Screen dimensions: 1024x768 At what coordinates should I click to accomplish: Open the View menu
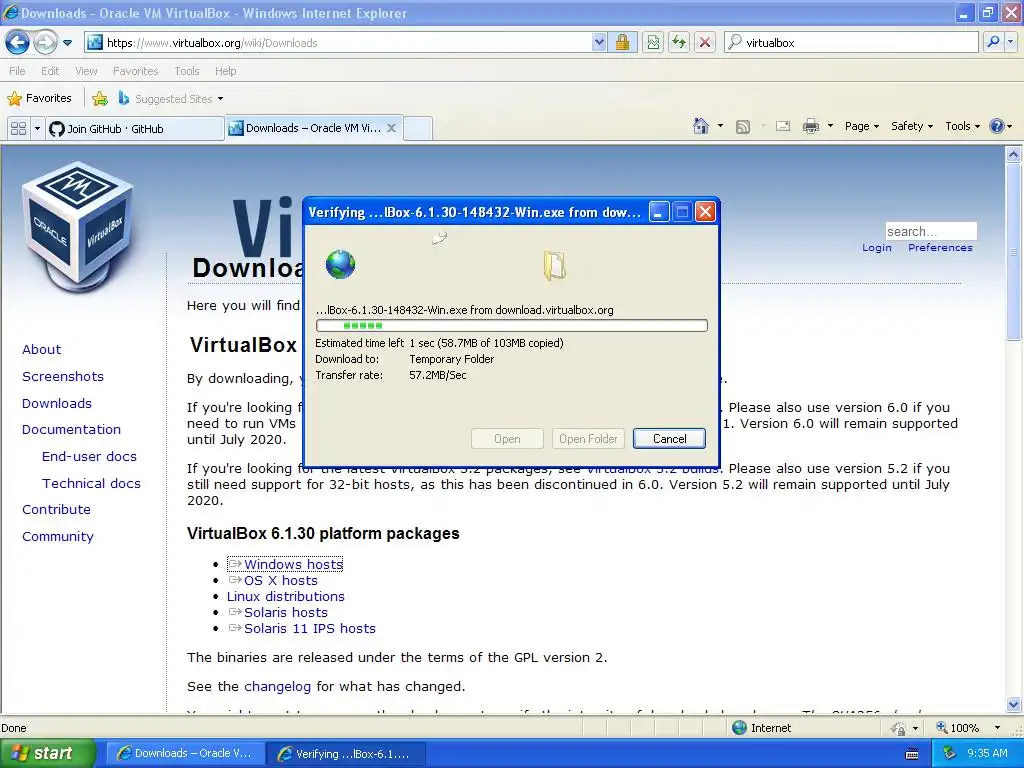(86, 71)
